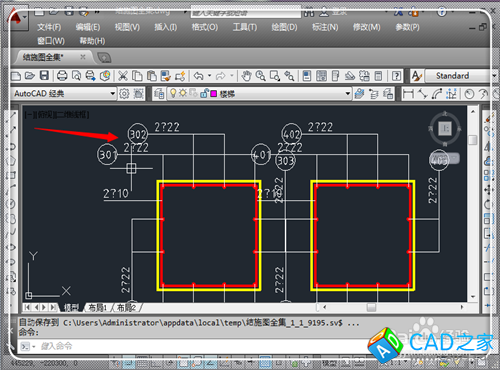Switch to the 布局1 layout tab
The width and height of the screenshot is (500, 370).
(x=98, y=308)
